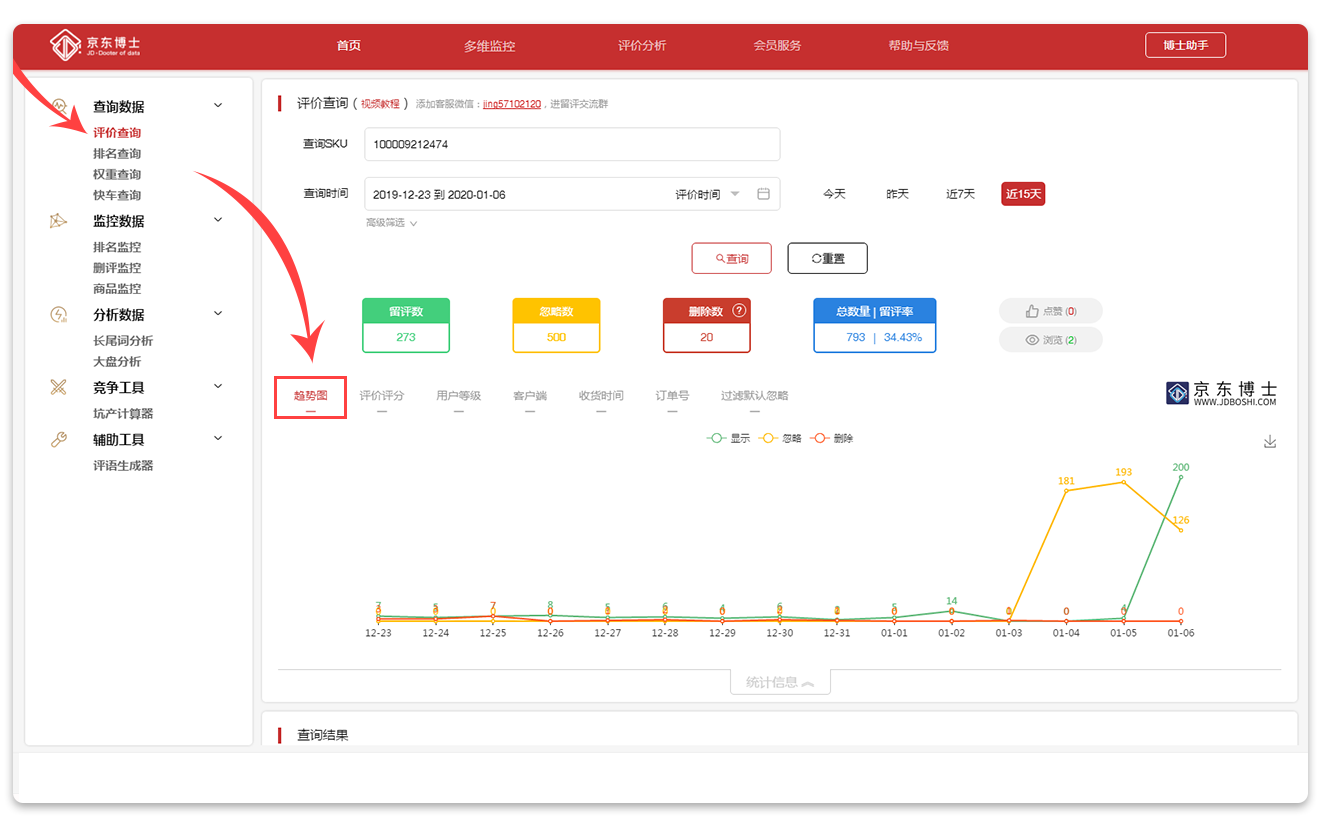1320x830 pixels.
Task: Click the question mark icon on 删除数
Action: (x=739, y=311)
